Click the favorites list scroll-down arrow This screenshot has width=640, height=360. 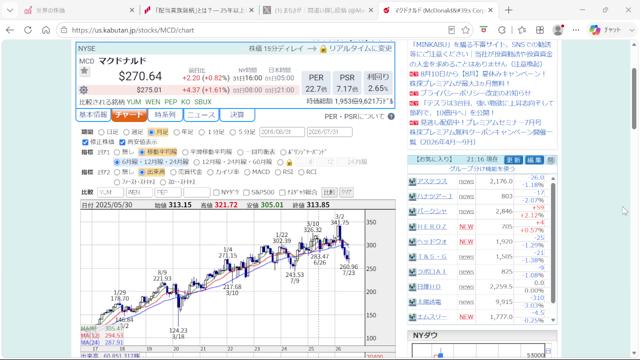coord(553,320)
